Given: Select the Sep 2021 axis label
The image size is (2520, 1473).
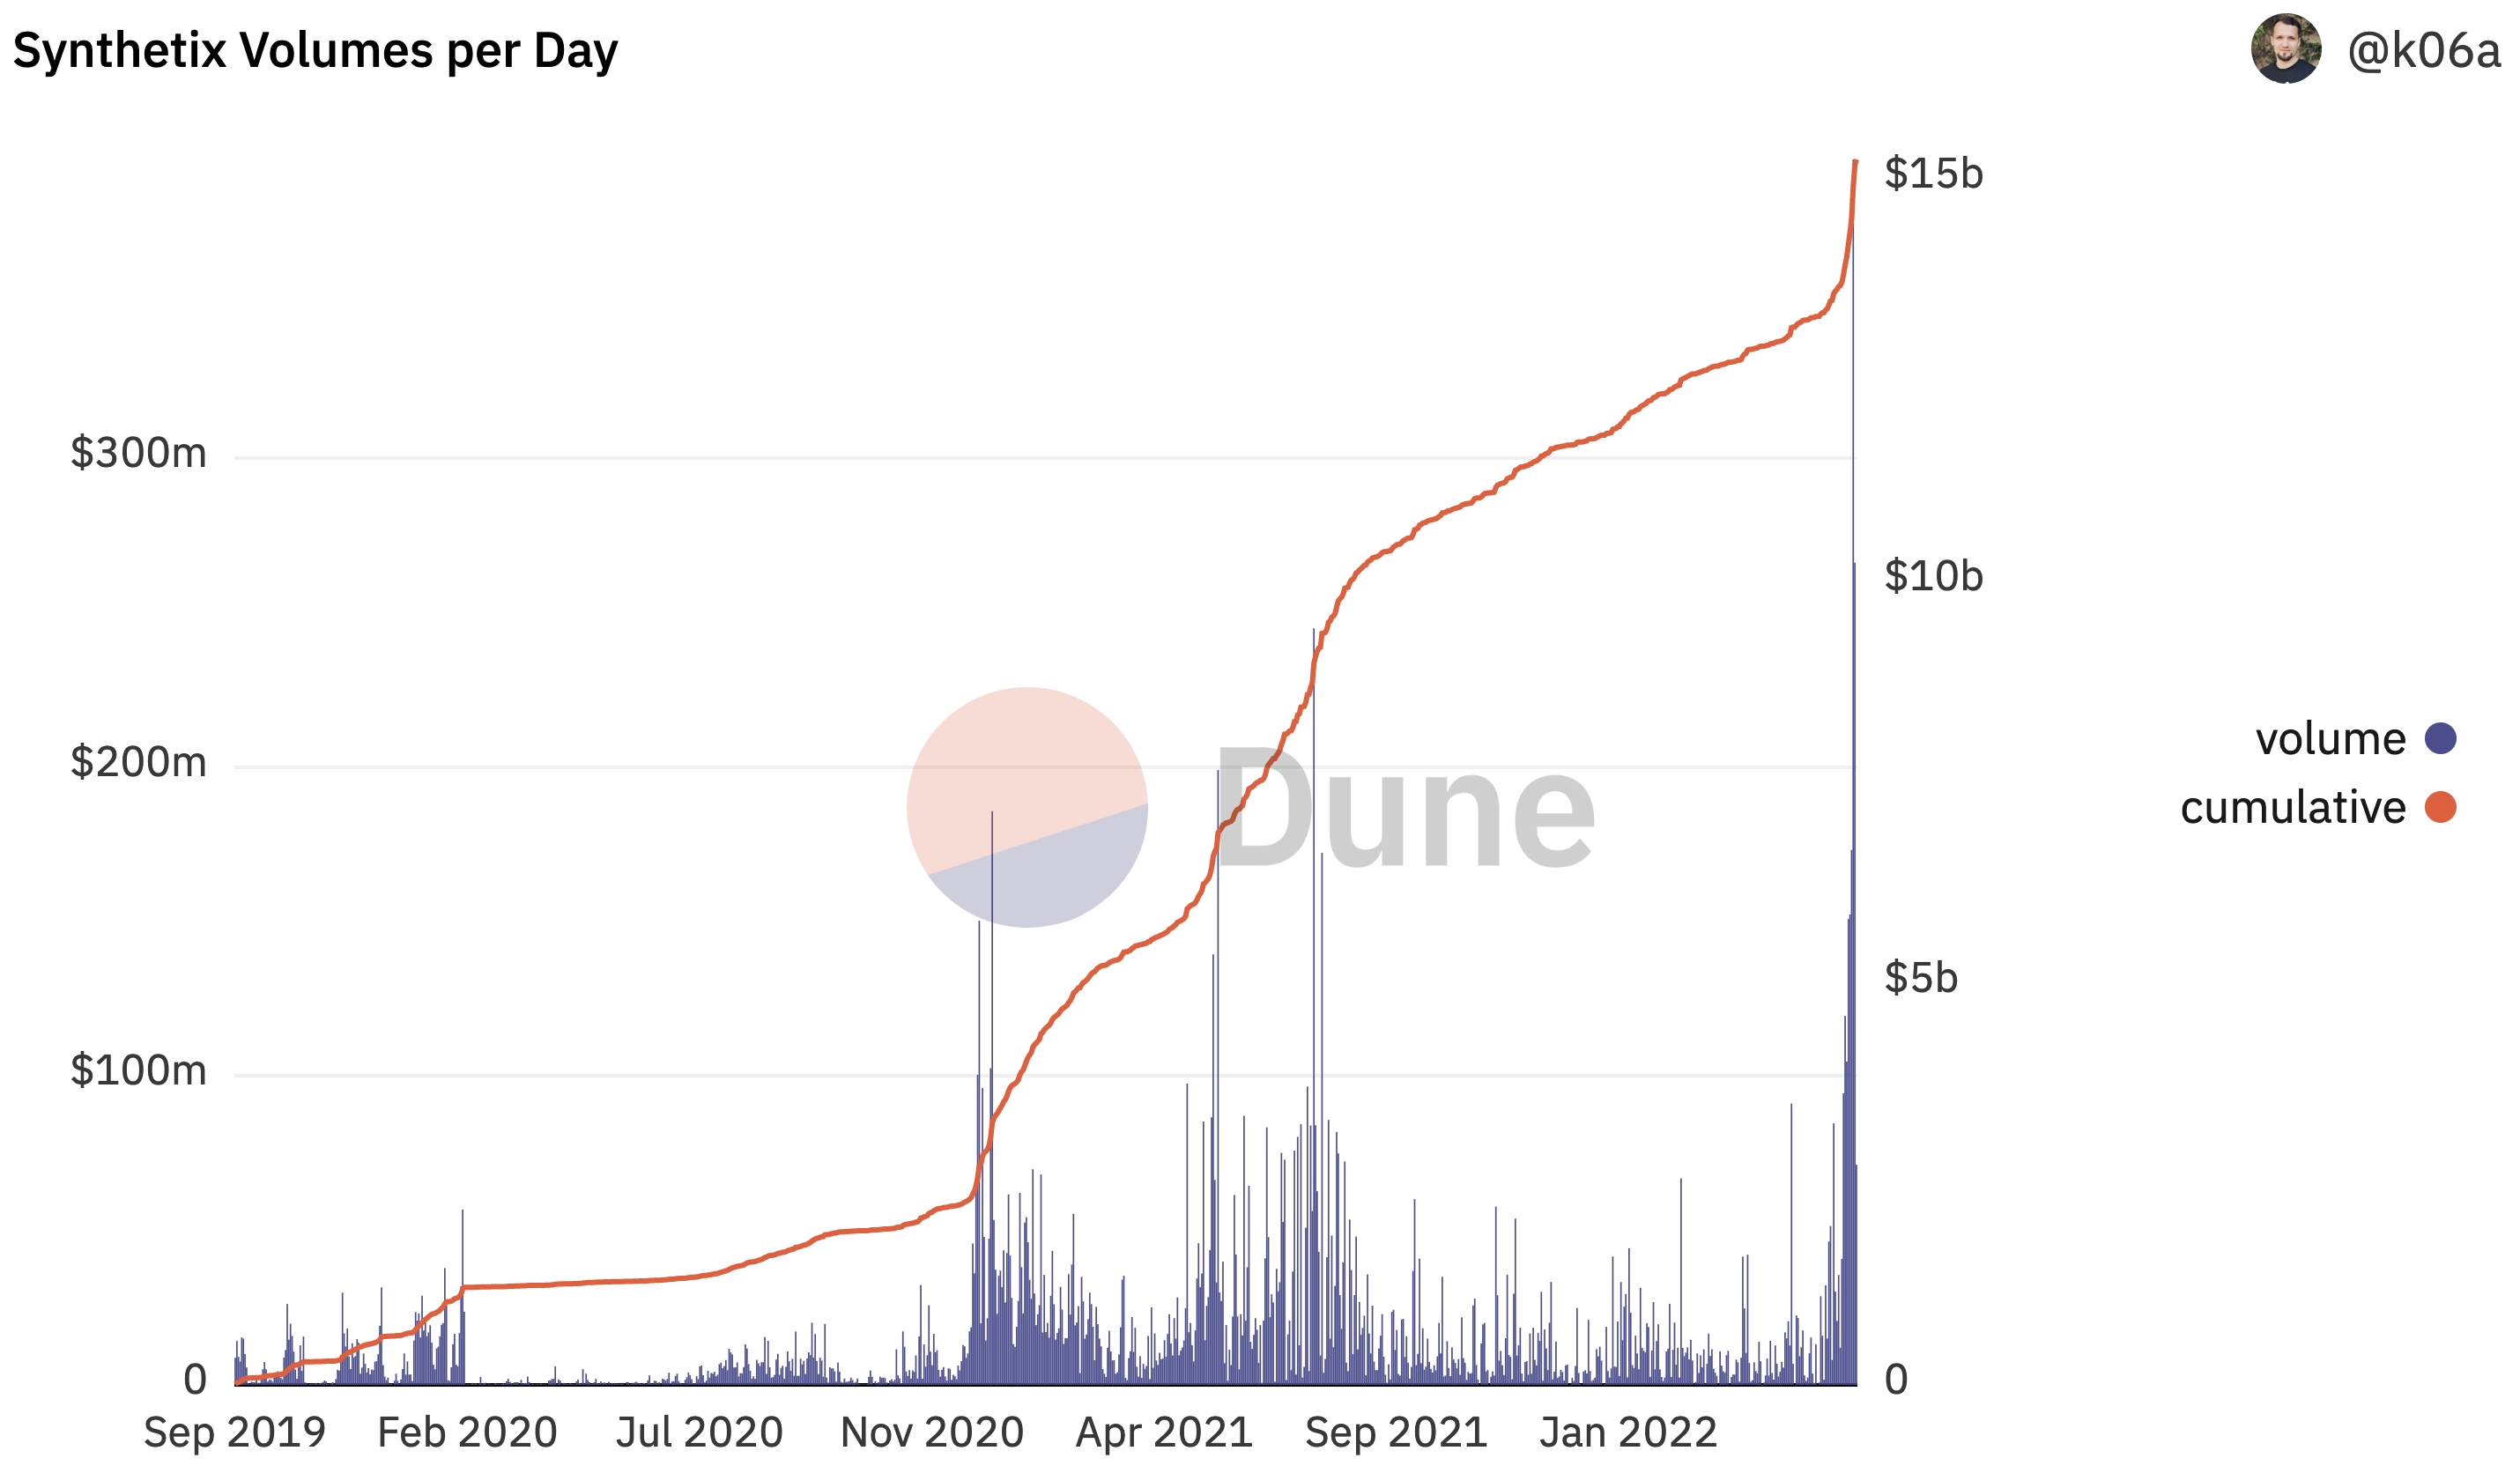Looking at the screenshot, I should 1396,1432.
